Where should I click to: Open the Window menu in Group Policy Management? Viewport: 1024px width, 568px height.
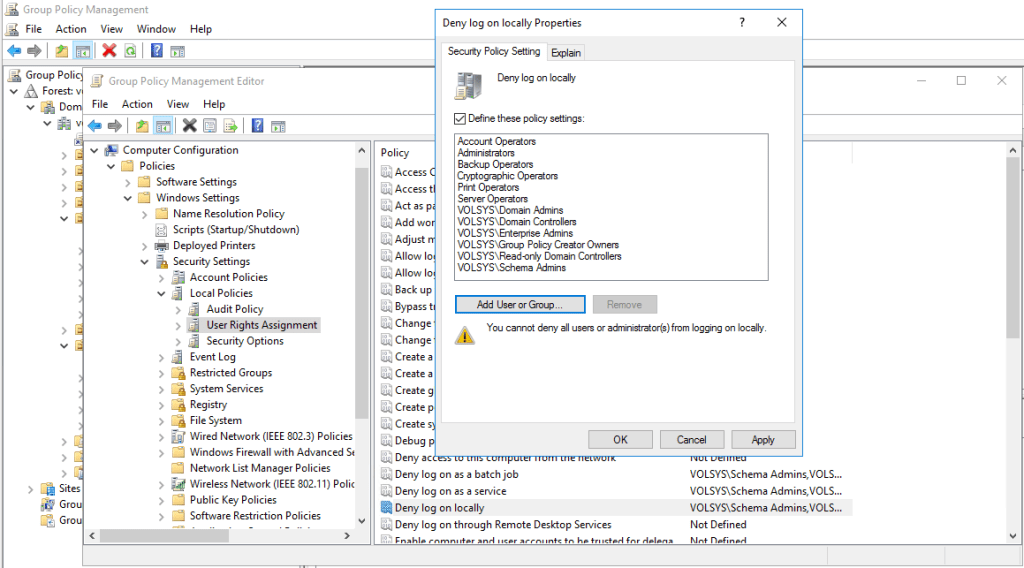(155, 29)
